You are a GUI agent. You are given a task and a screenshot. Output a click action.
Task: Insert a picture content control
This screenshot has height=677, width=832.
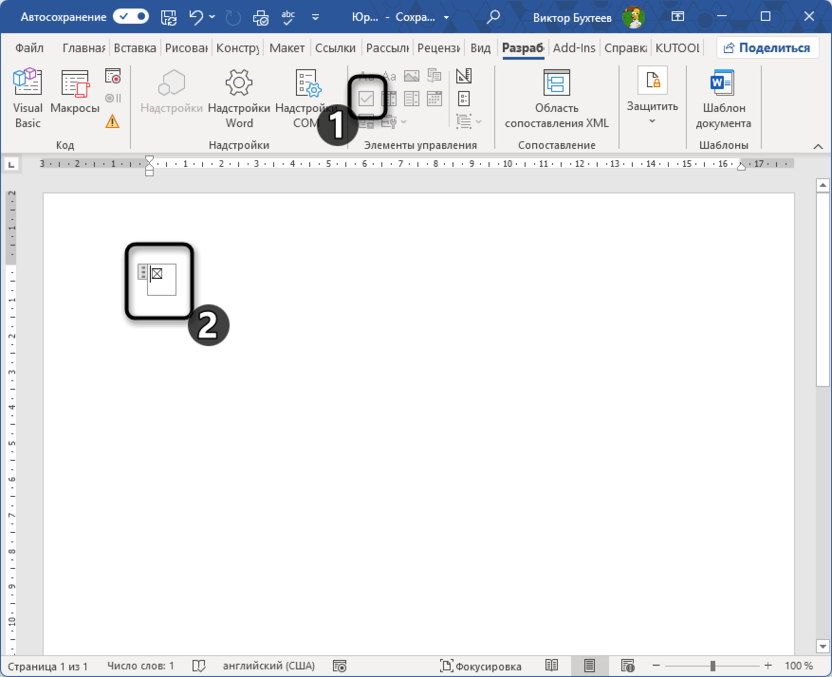tap(411, 76)
